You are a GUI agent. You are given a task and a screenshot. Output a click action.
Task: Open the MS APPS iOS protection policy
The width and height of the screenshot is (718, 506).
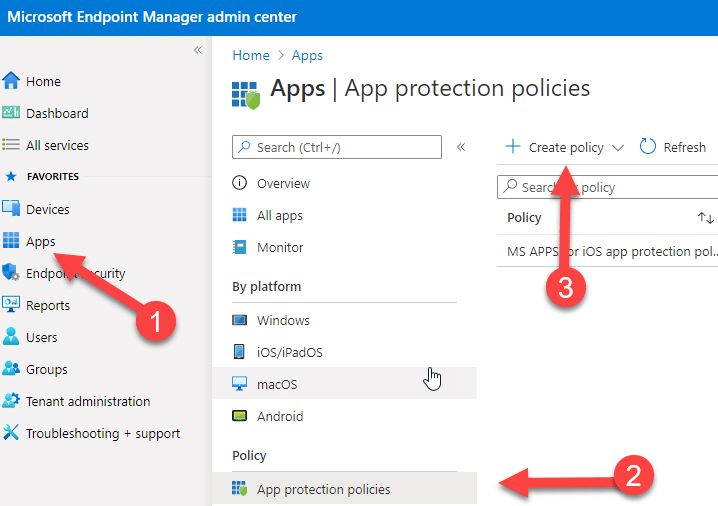[612, 251]
